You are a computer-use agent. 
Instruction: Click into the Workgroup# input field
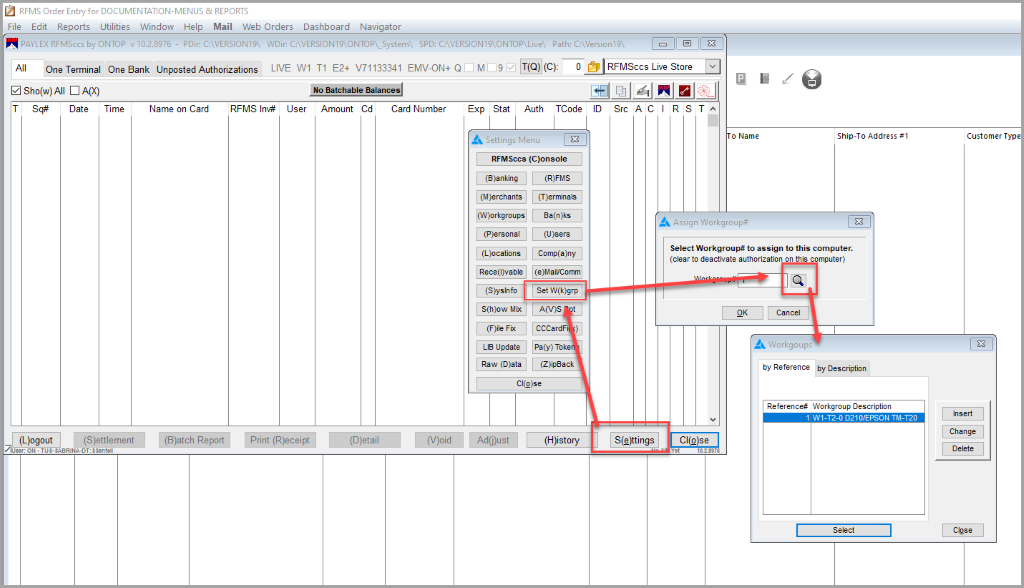click(762, 280)
